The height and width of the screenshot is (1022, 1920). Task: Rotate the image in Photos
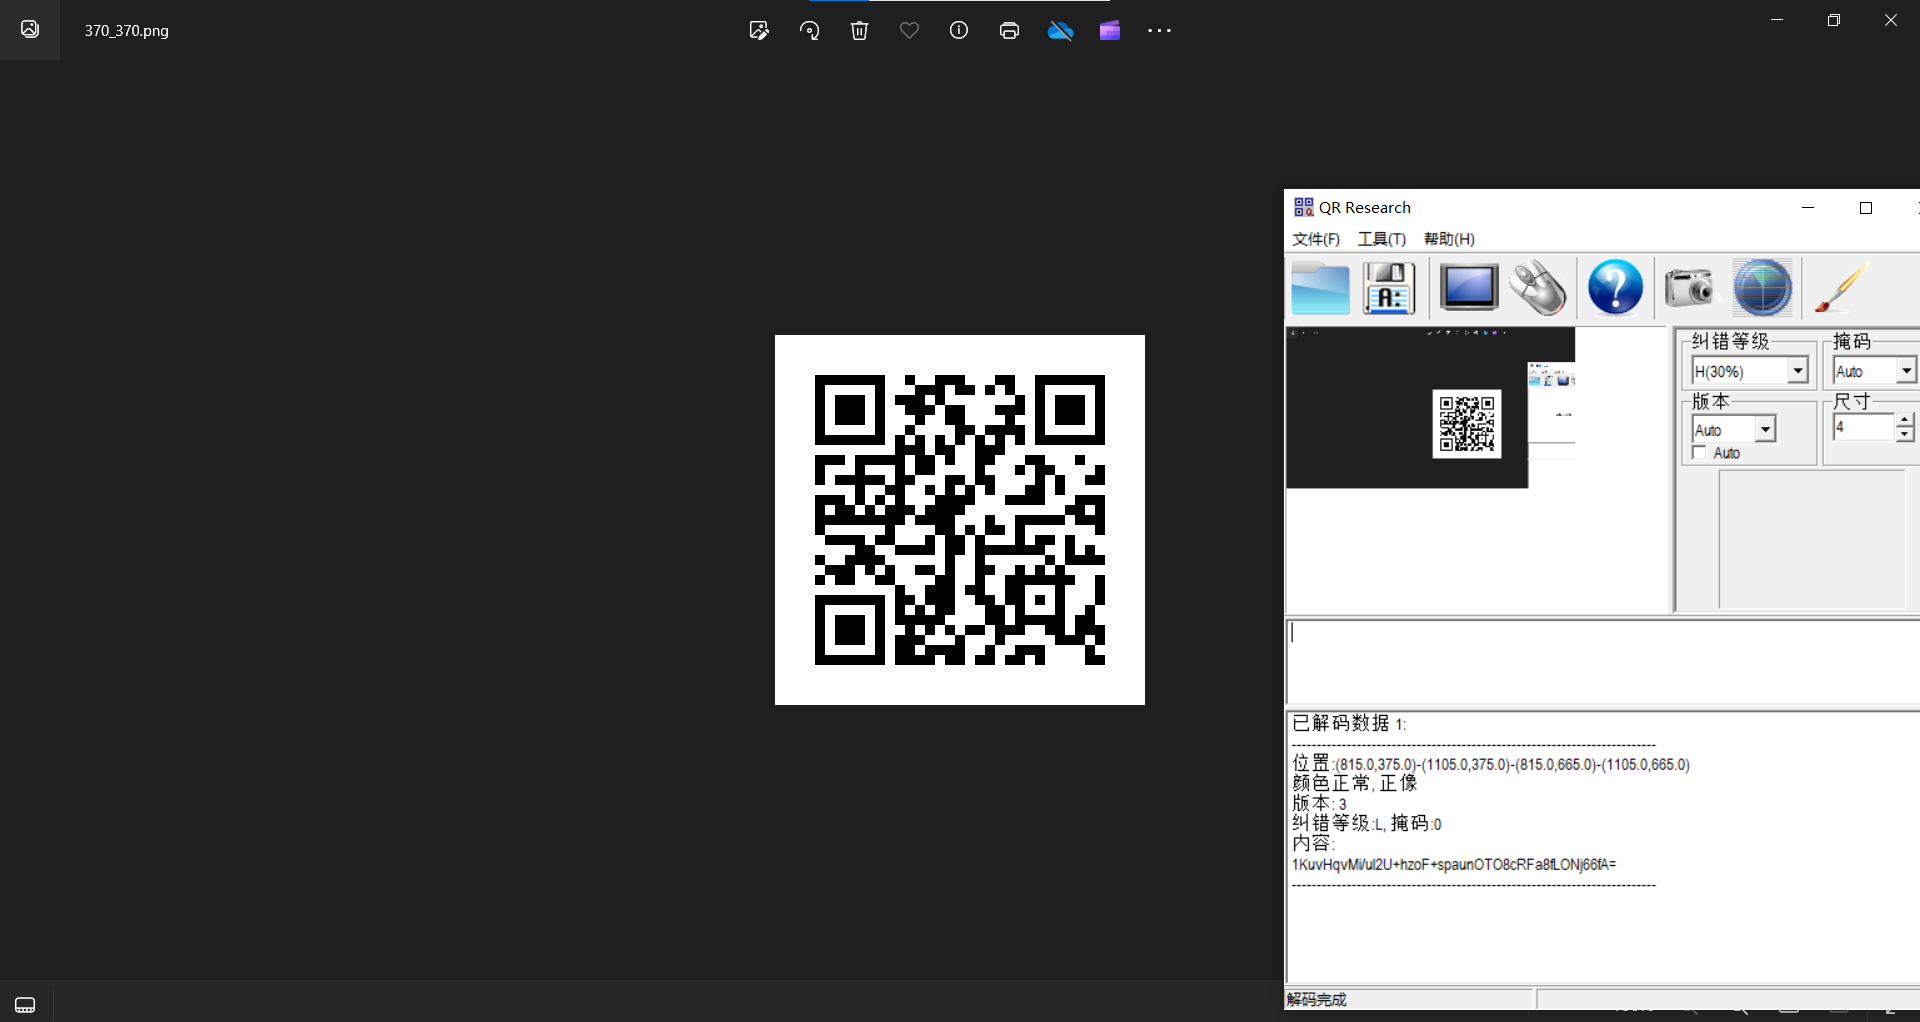coord(809,31)
